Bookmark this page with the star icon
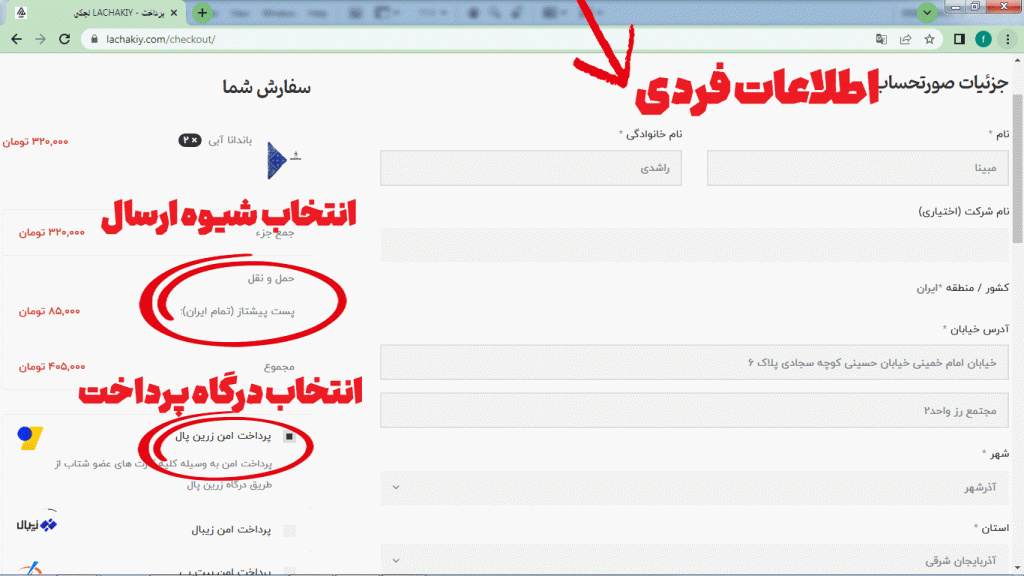Screen dimensions: 1024x576 [929, 39]
